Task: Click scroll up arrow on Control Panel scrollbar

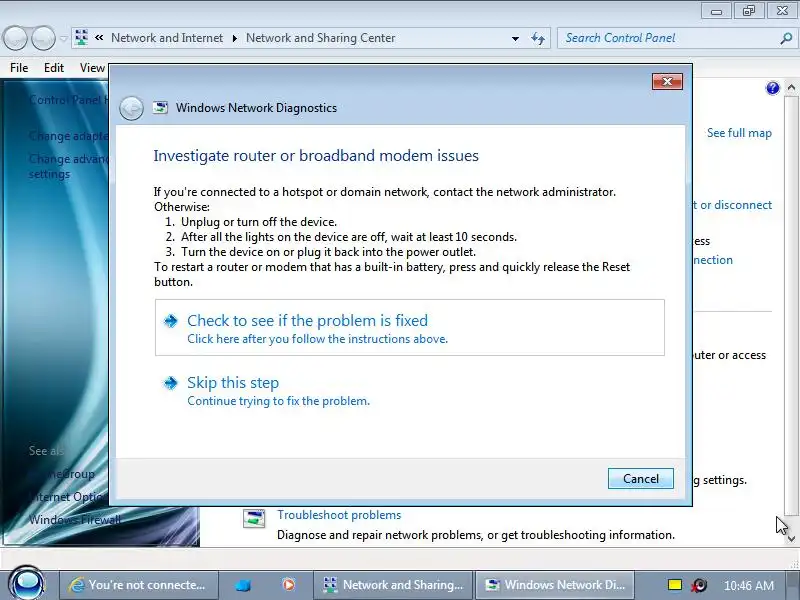Action: (x=791, y=88)
